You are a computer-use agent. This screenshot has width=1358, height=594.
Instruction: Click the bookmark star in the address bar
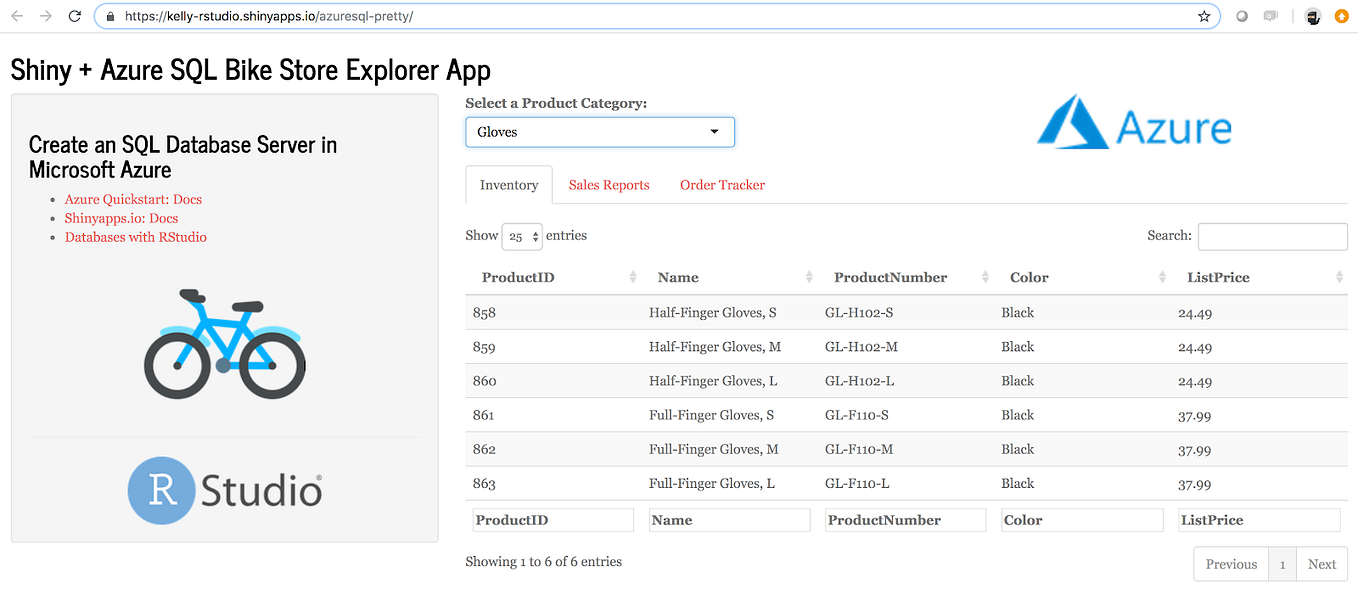coord(1204,16)
